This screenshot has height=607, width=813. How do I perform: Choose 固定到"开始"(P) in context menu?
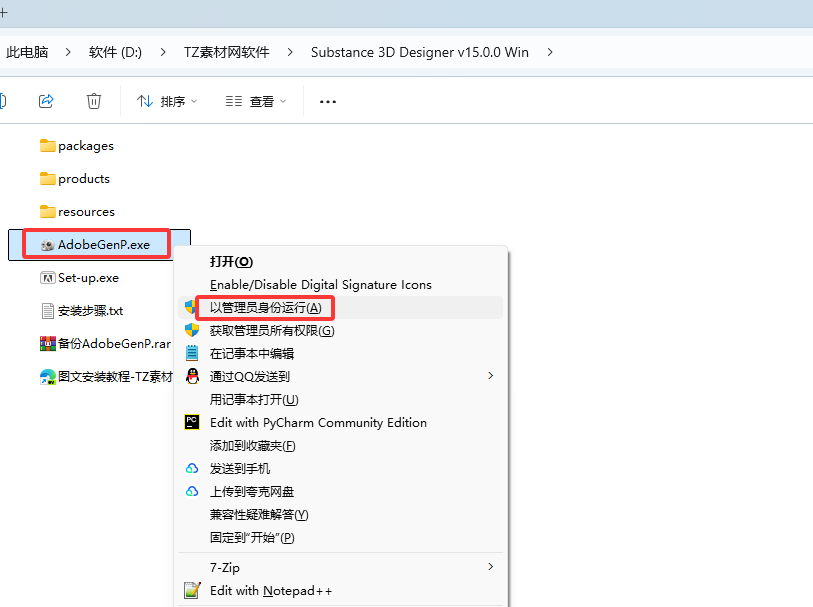340,538
